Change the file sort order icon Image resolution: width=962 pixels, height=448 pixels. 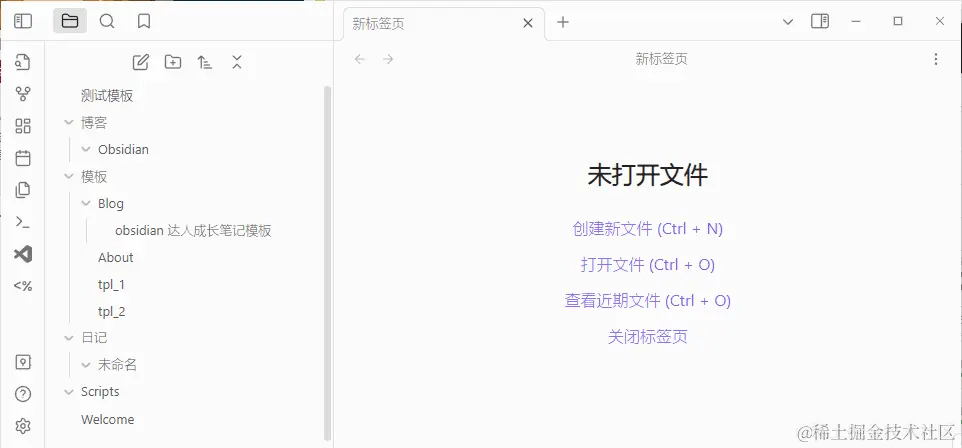(x=205, y=62)
